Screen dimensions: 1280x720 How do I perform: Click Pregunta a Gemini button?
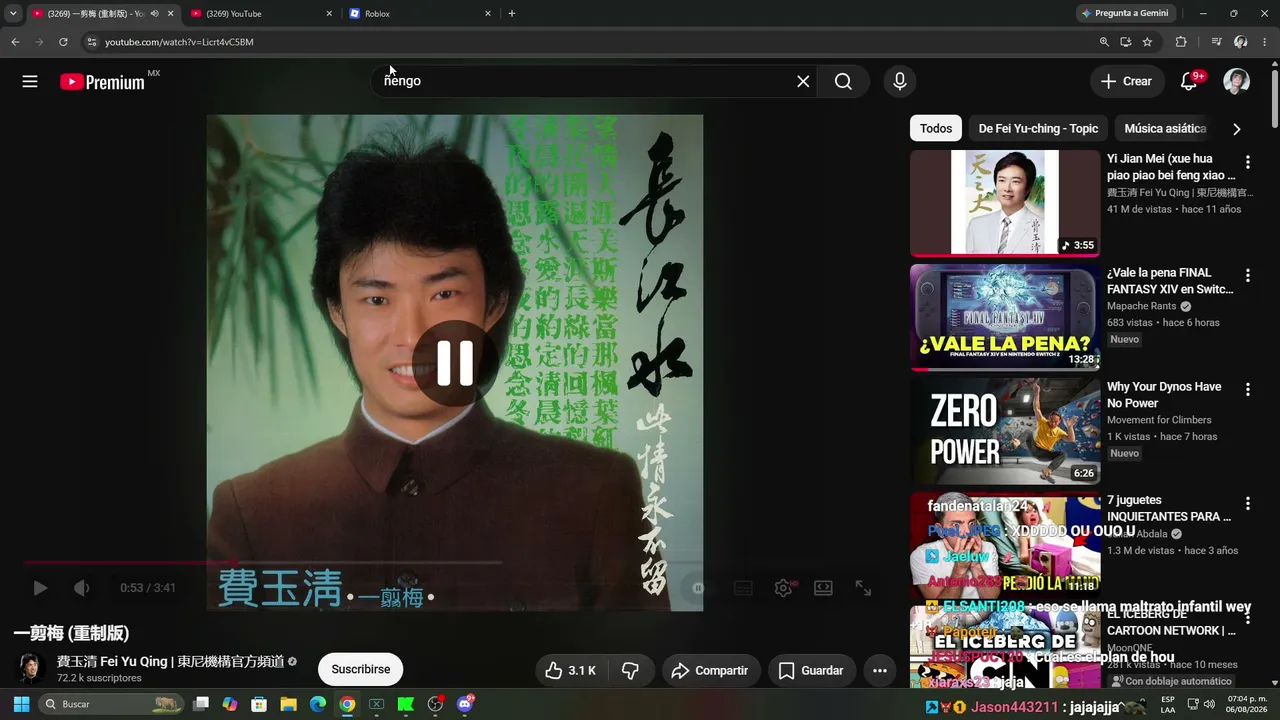pyautogui.click(x=1125, y=14)
